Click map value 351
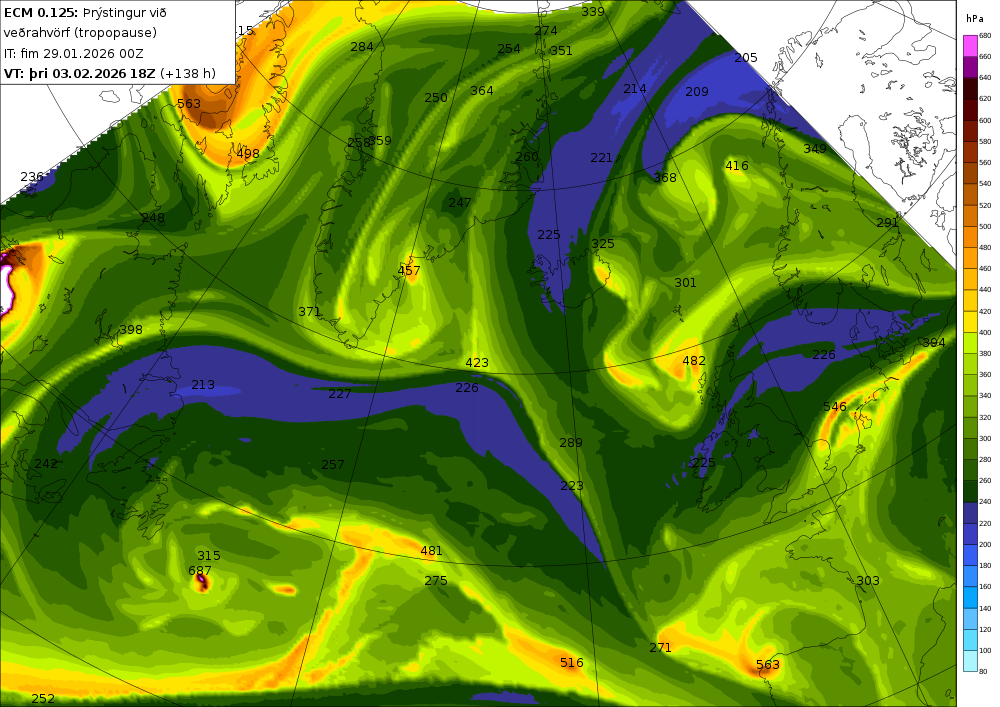This screenshot has height=707, width=1000. tap(561, 51)
